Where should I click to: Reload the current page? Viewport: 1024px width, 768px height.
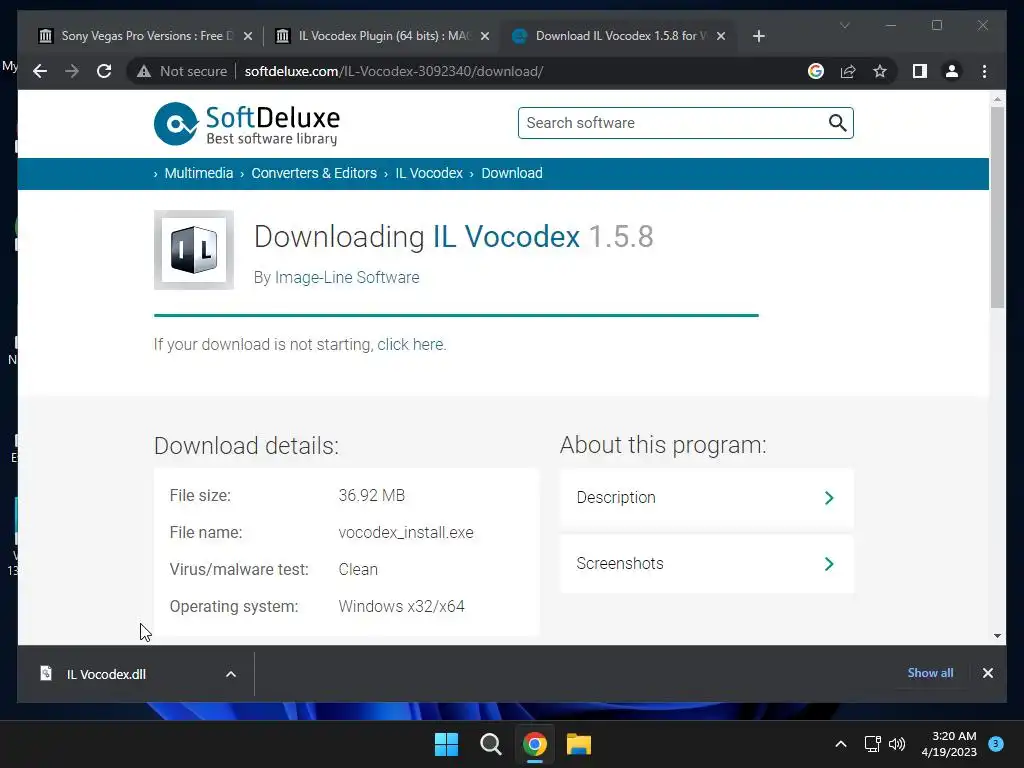(104, 71)
